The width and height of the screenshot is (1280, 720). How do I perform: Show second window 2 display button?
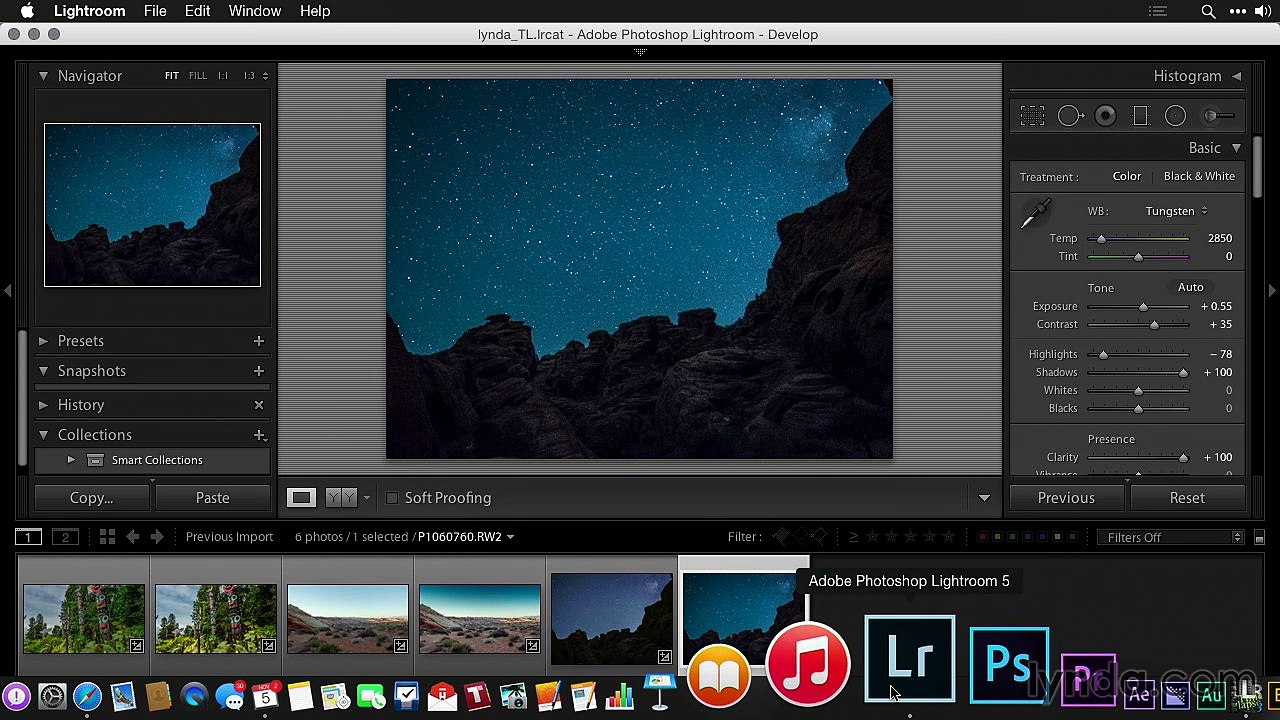coord(65,537)
